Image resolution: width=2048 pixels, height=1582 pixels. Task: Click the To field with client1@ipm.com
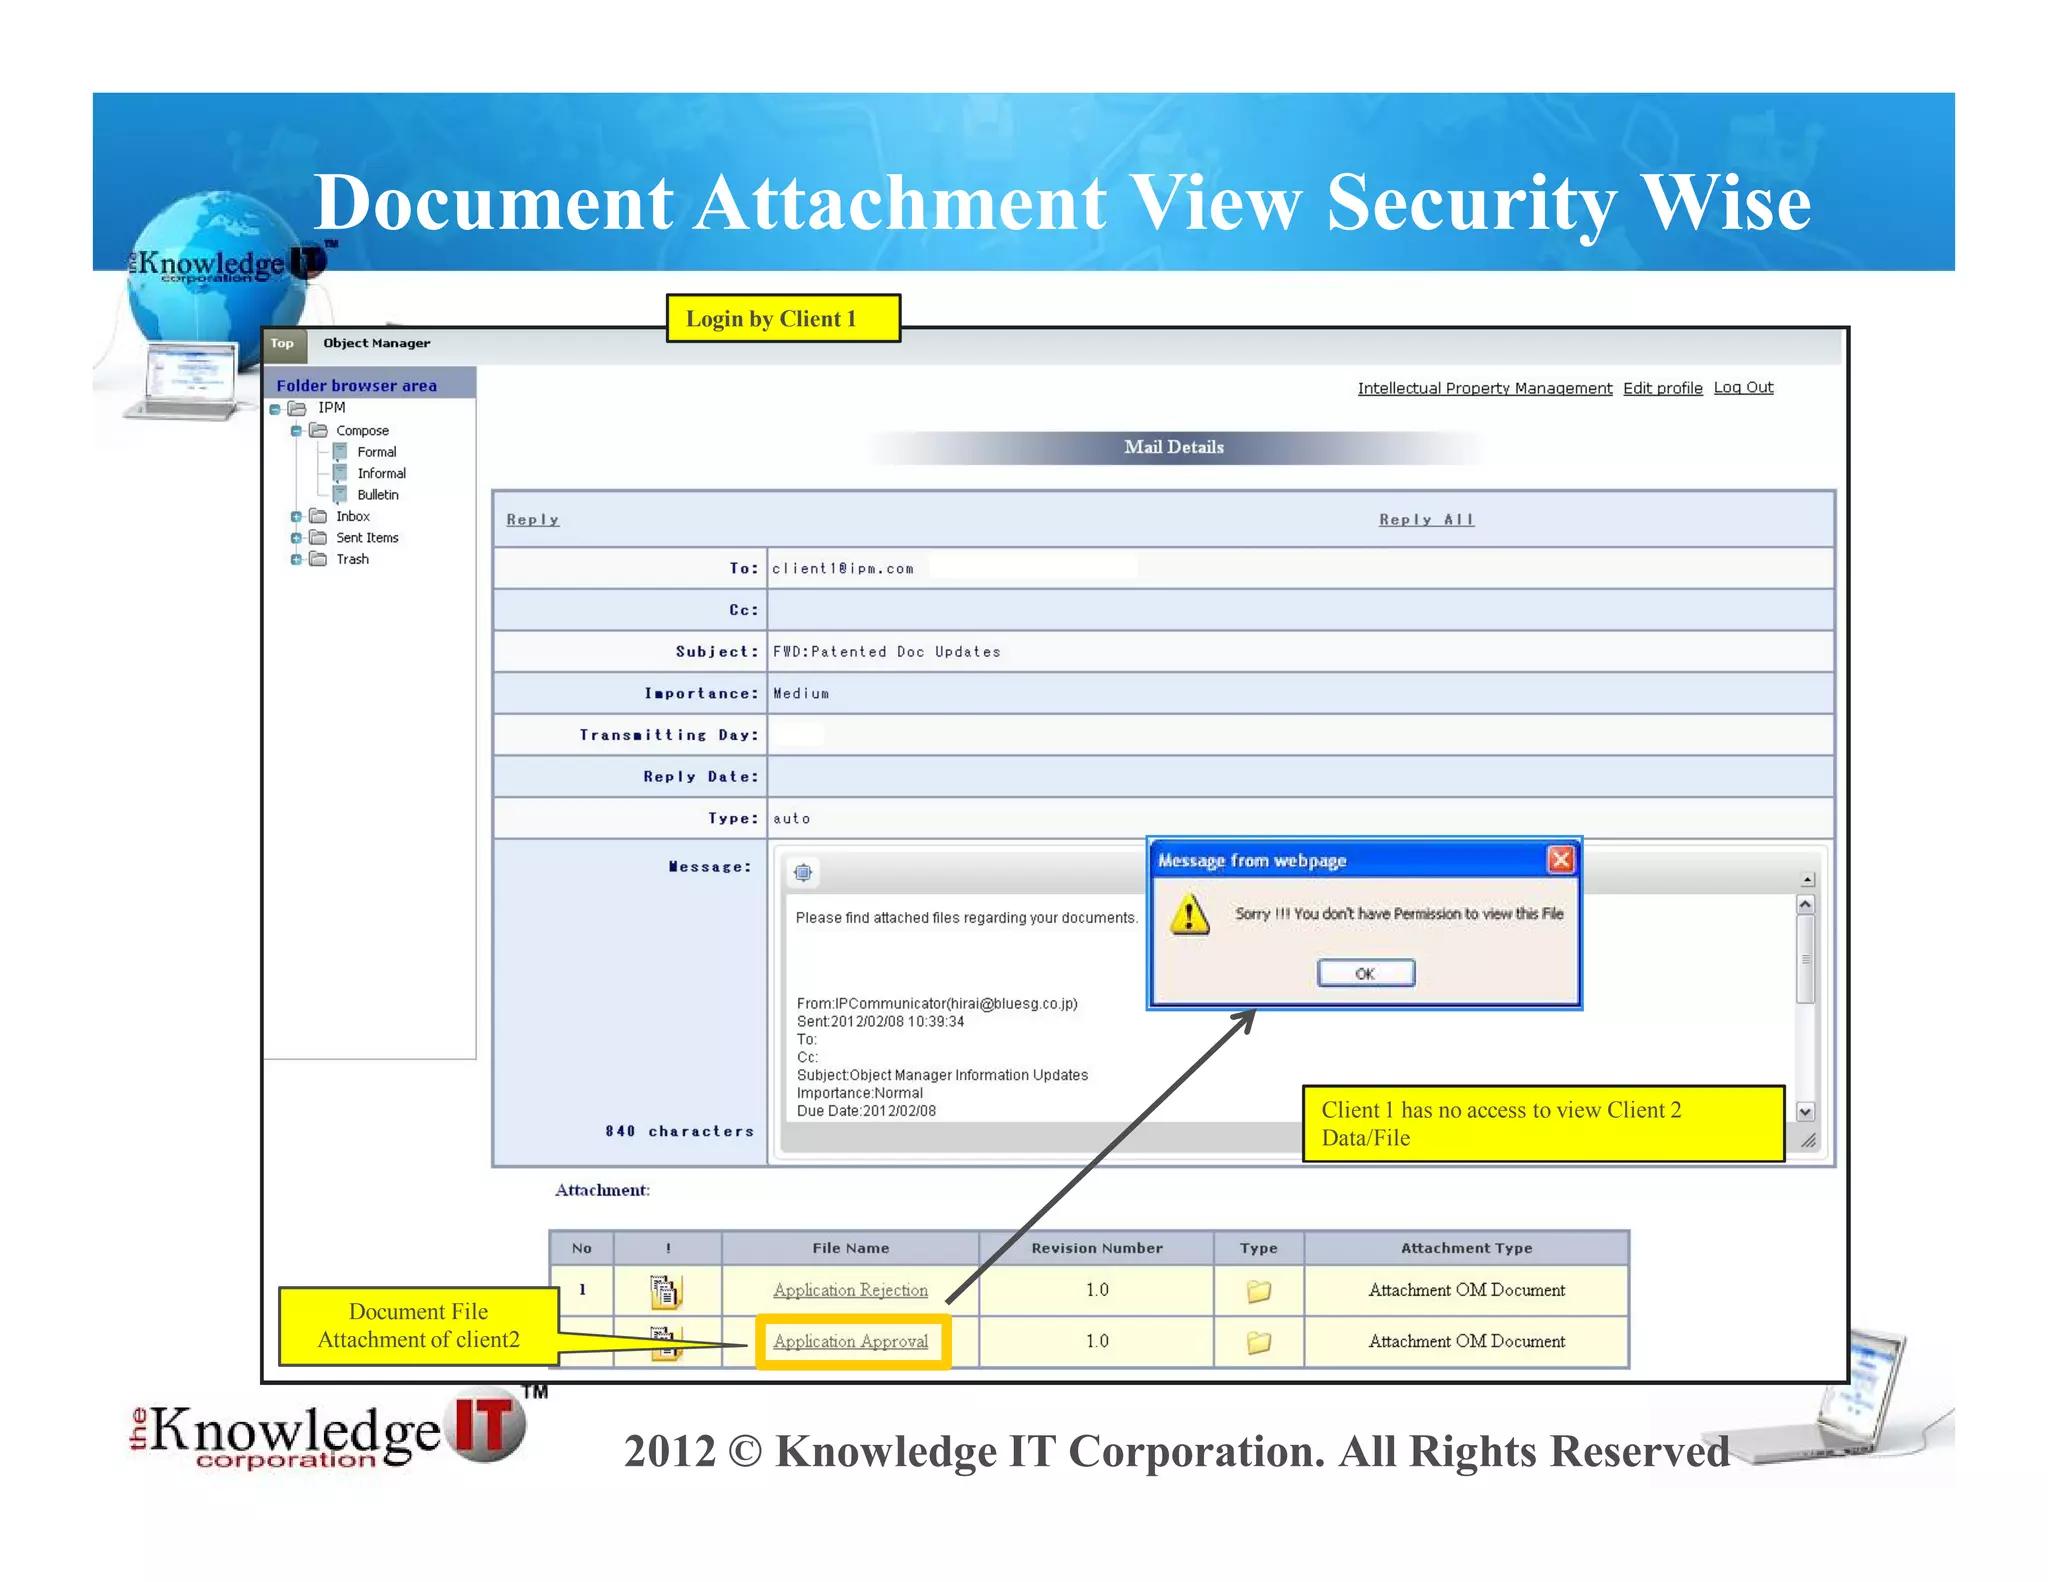[x=1300, y=568]
